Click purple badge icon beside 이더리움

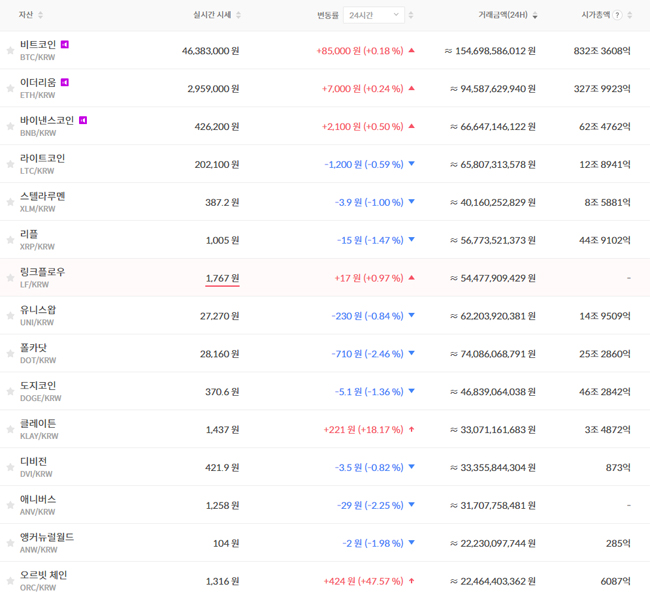[65, 82]
